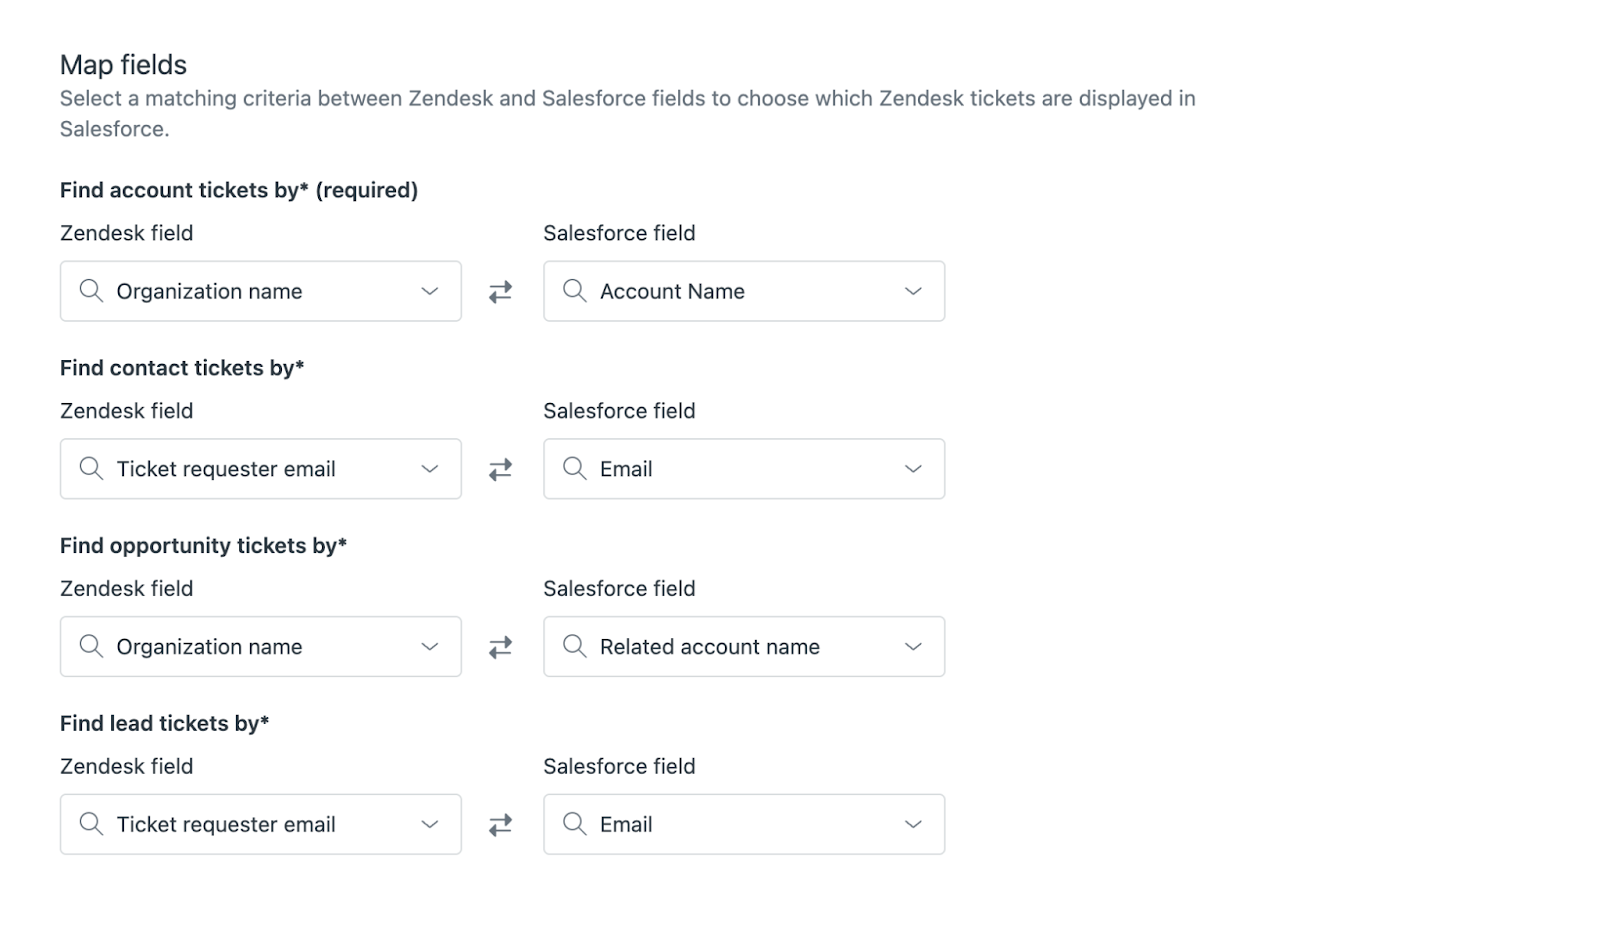Click search icon in account tickets Organization name field

(91, 291)
